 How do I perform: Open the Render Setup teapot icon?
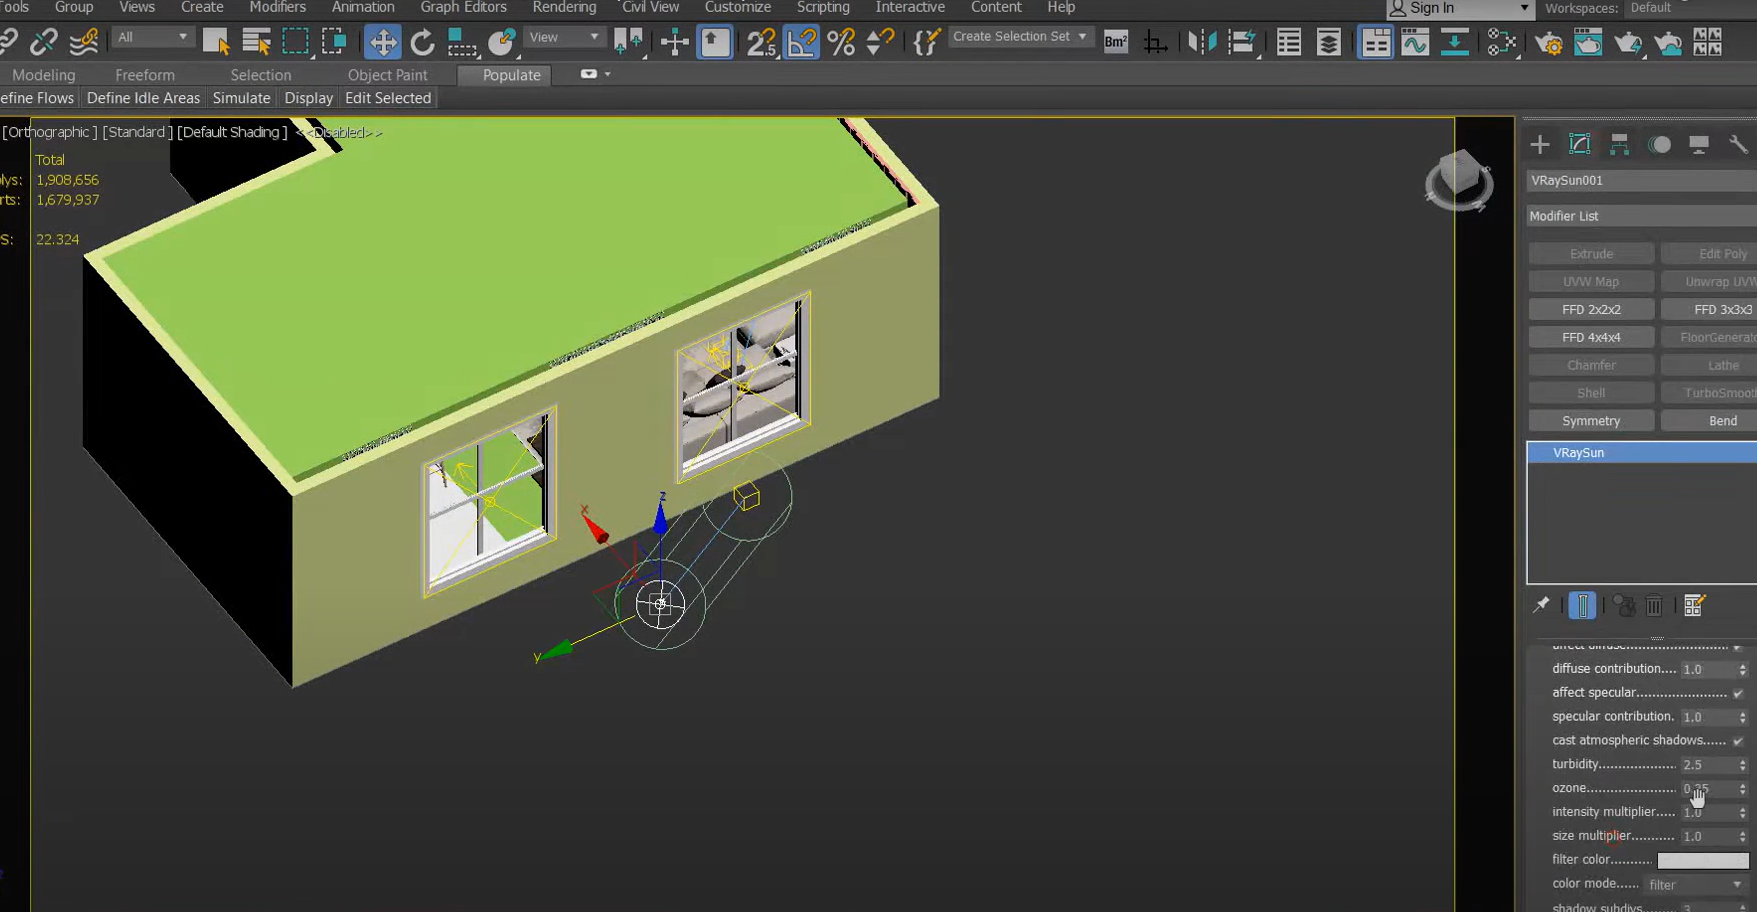point(1548,42)
